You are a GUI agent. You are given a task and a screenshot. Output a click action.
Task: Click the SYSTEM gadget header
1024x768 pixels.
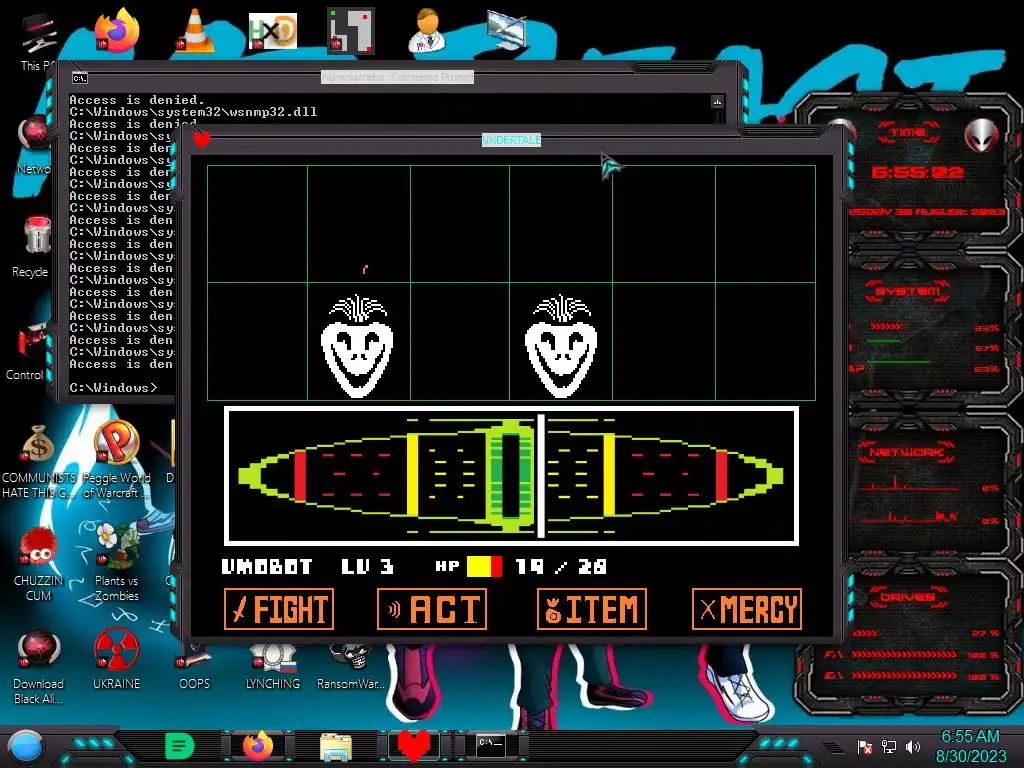908,291
